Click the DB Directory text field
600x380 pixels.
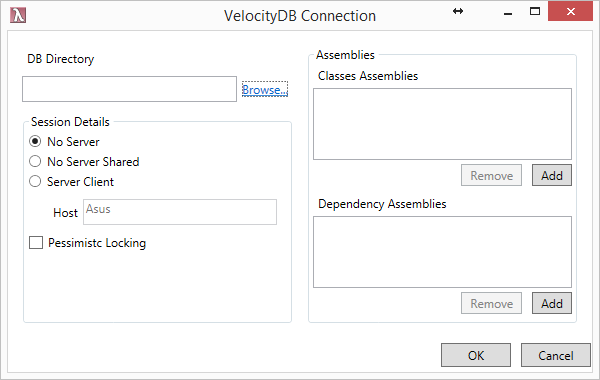tap(129, 89)
